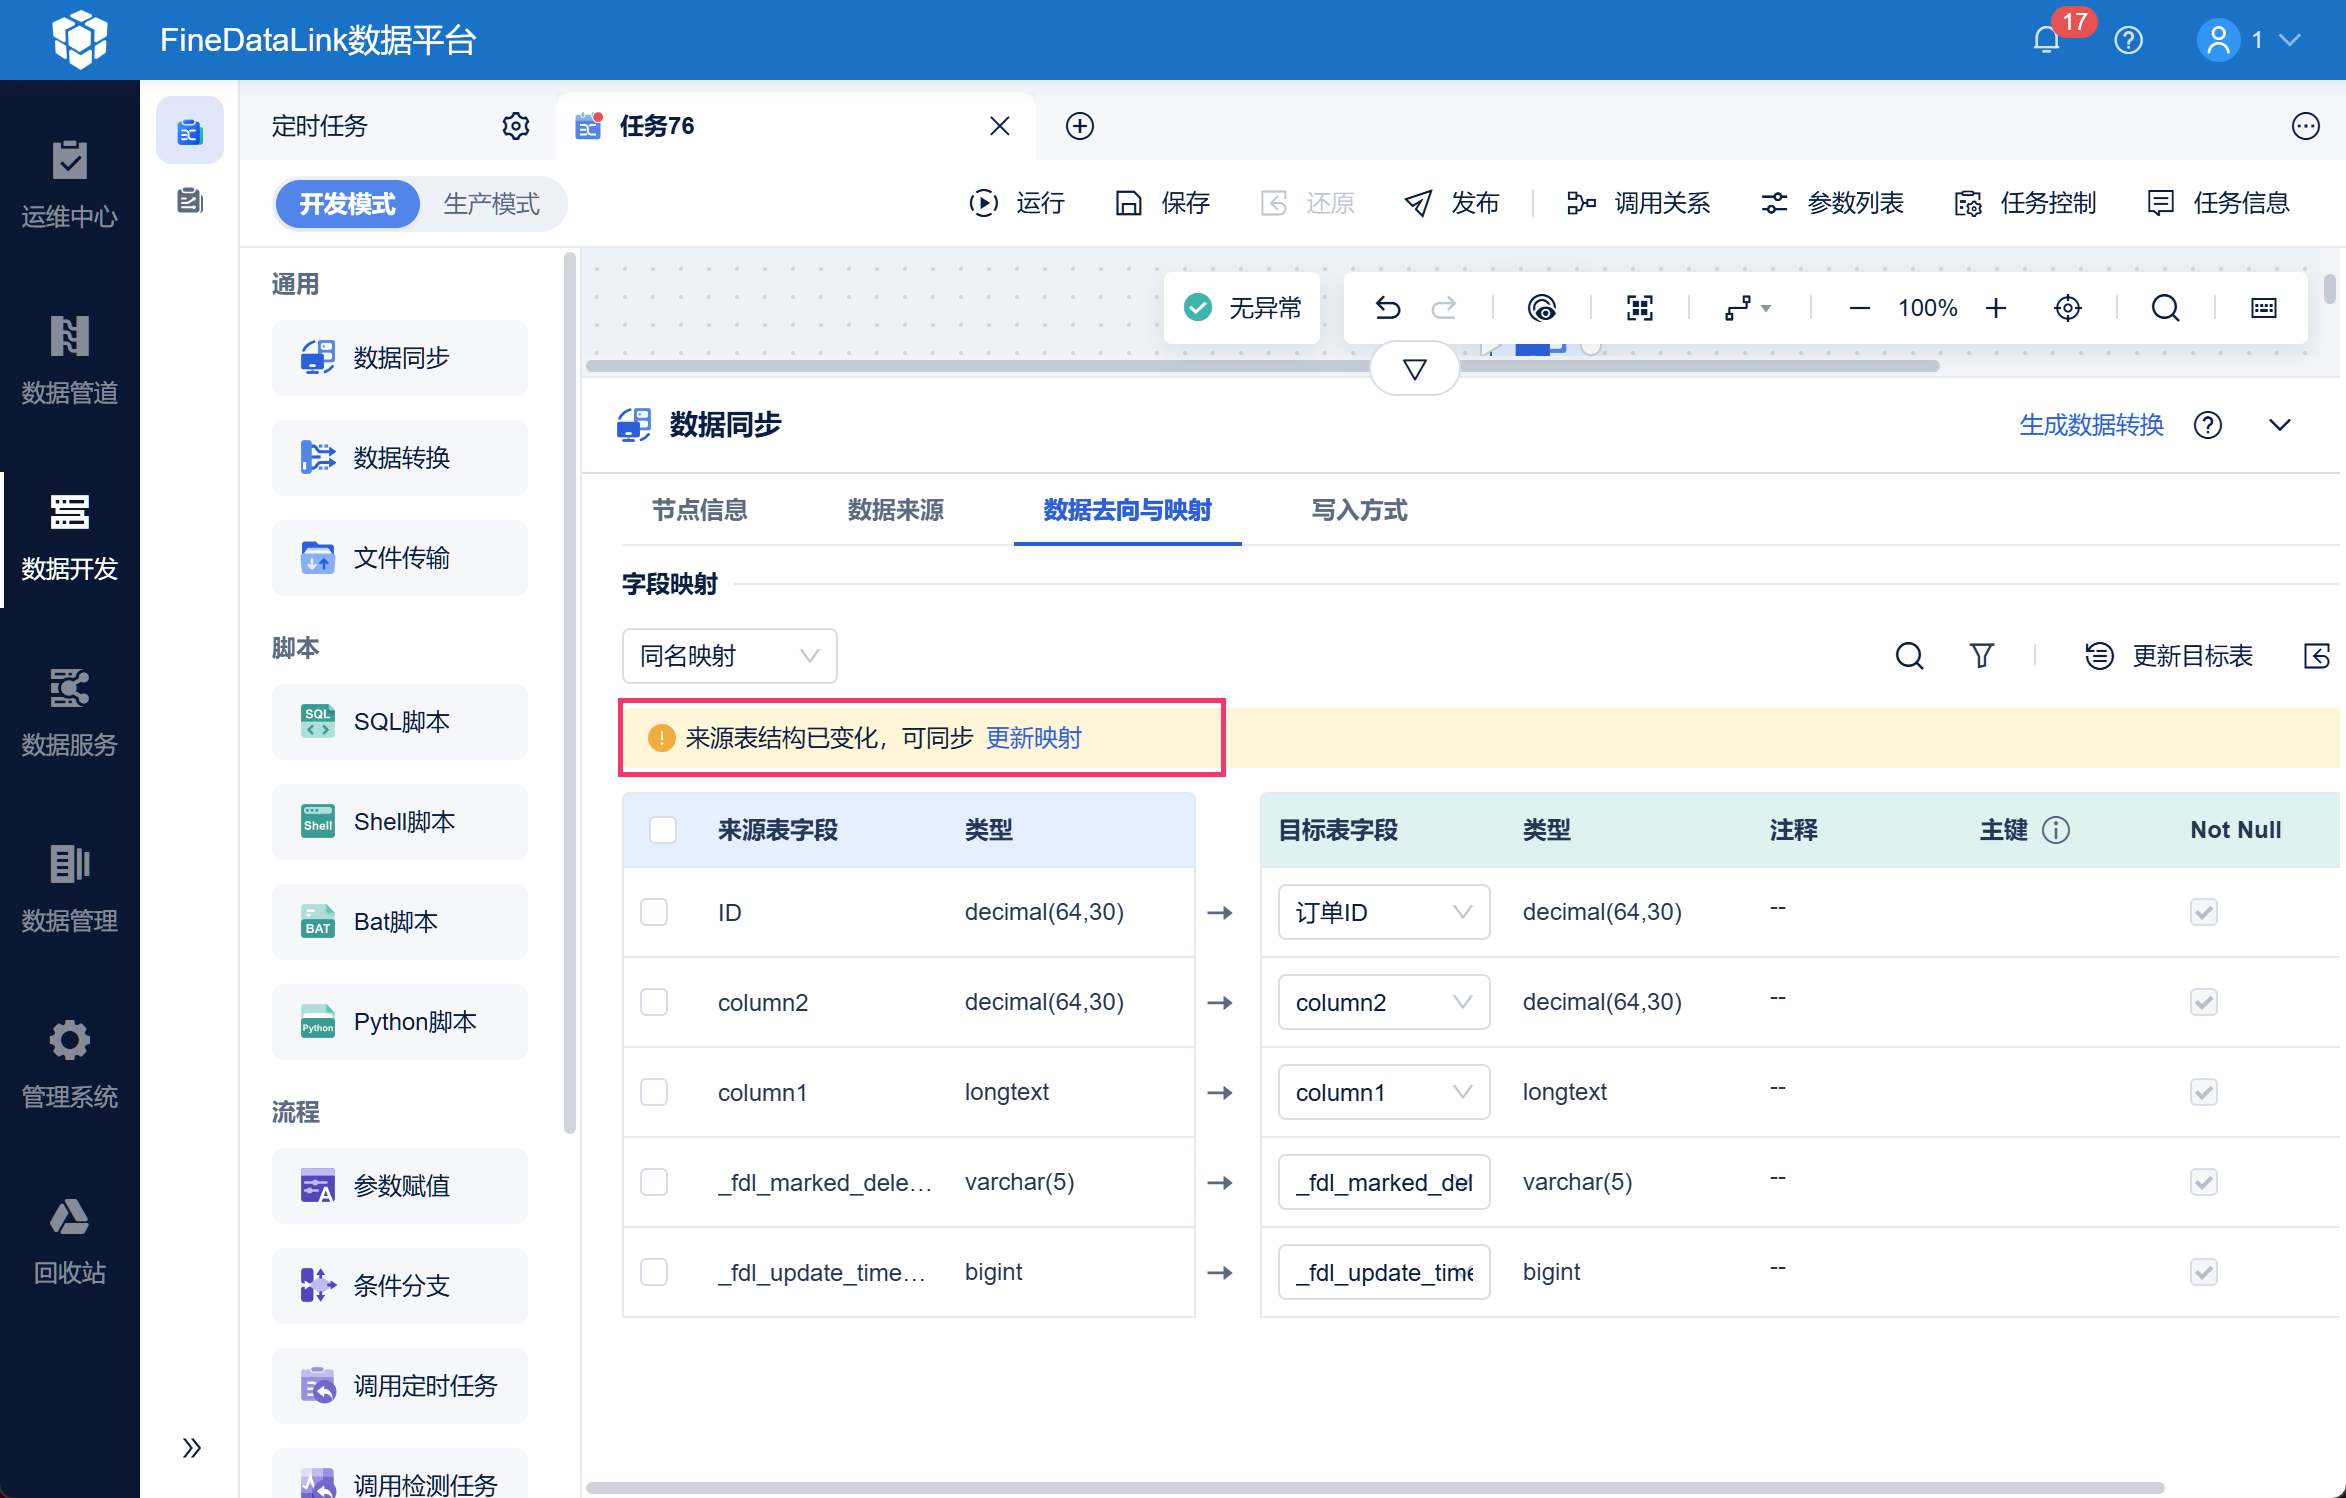Check the column1 source field row
The height and width of the screenshot is (1498, 2346).
click(654, 1092)
